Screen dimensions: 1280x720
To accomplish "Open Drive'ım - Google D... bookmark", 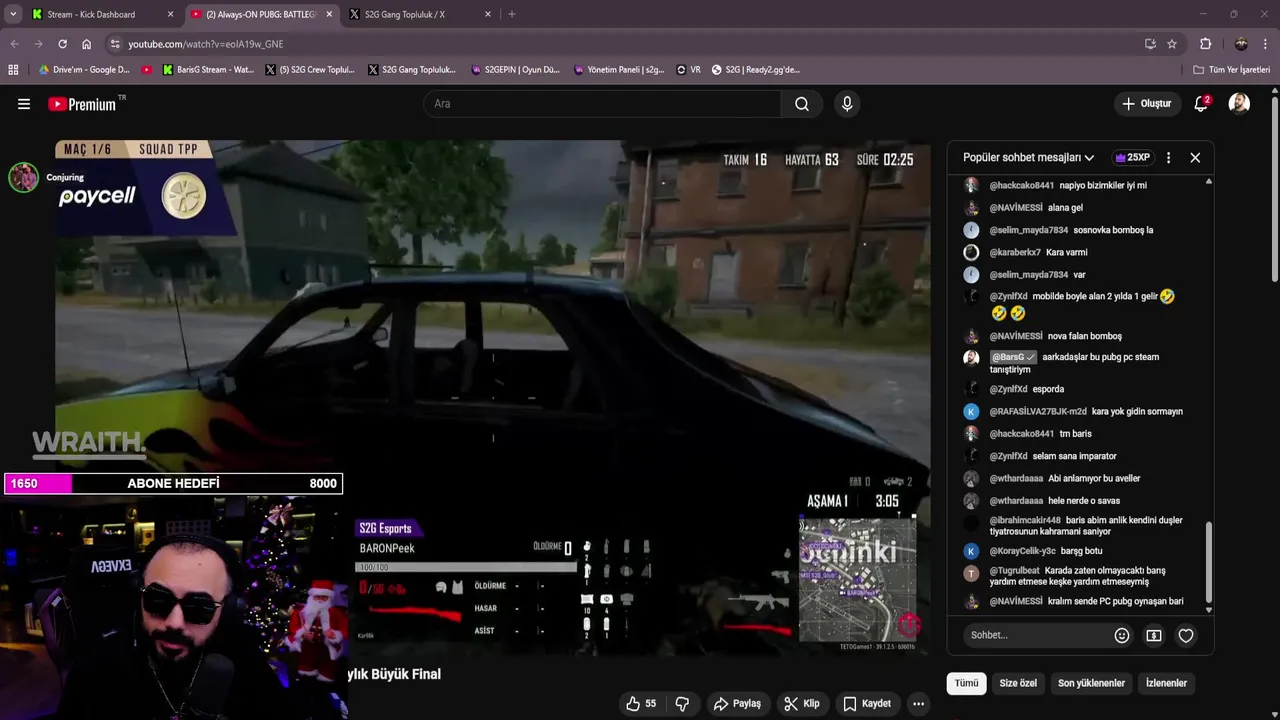I will [84, 70].
